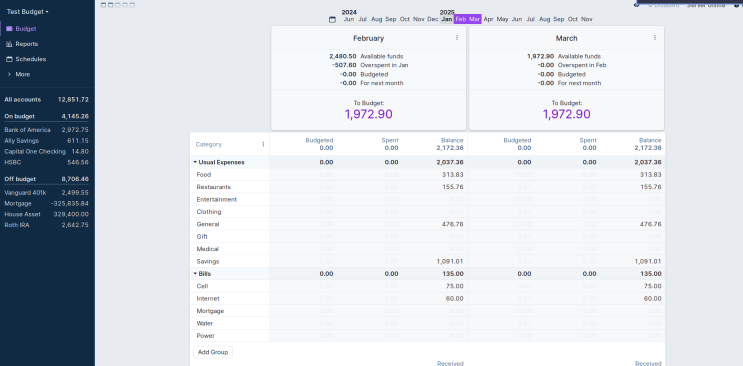
Task: Open Roth IRA account
Action: tap(46, 225)
